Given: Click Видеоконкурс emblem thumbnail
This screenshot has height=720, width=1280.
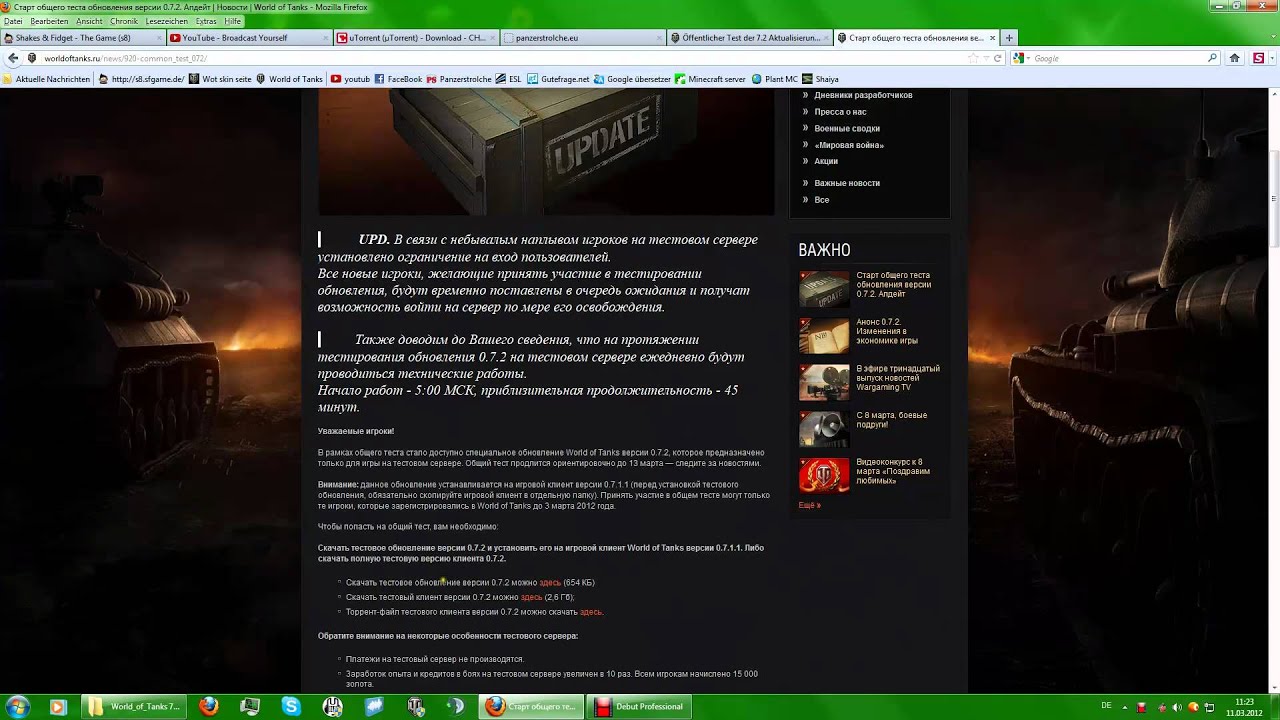Looking at the screenshot, I should (x=824, y=475).
